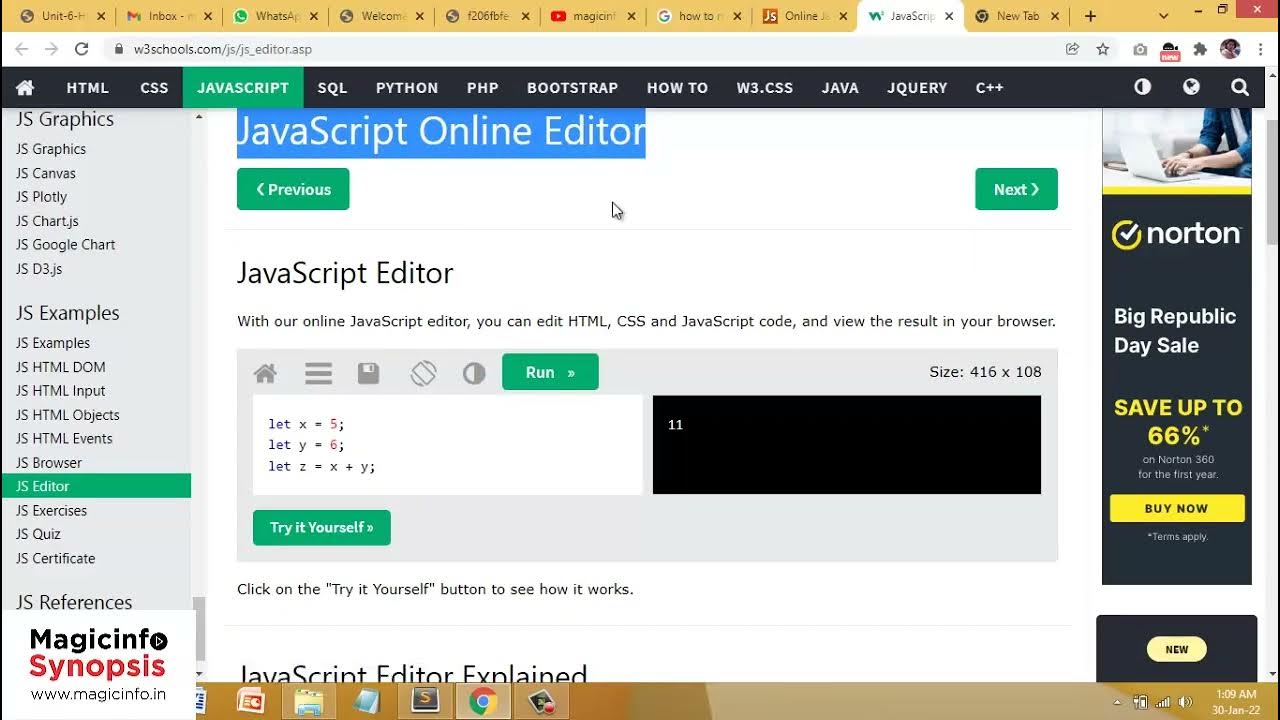Reload the page with refresh icon
1280x720 pixels.
coord(82,49)
